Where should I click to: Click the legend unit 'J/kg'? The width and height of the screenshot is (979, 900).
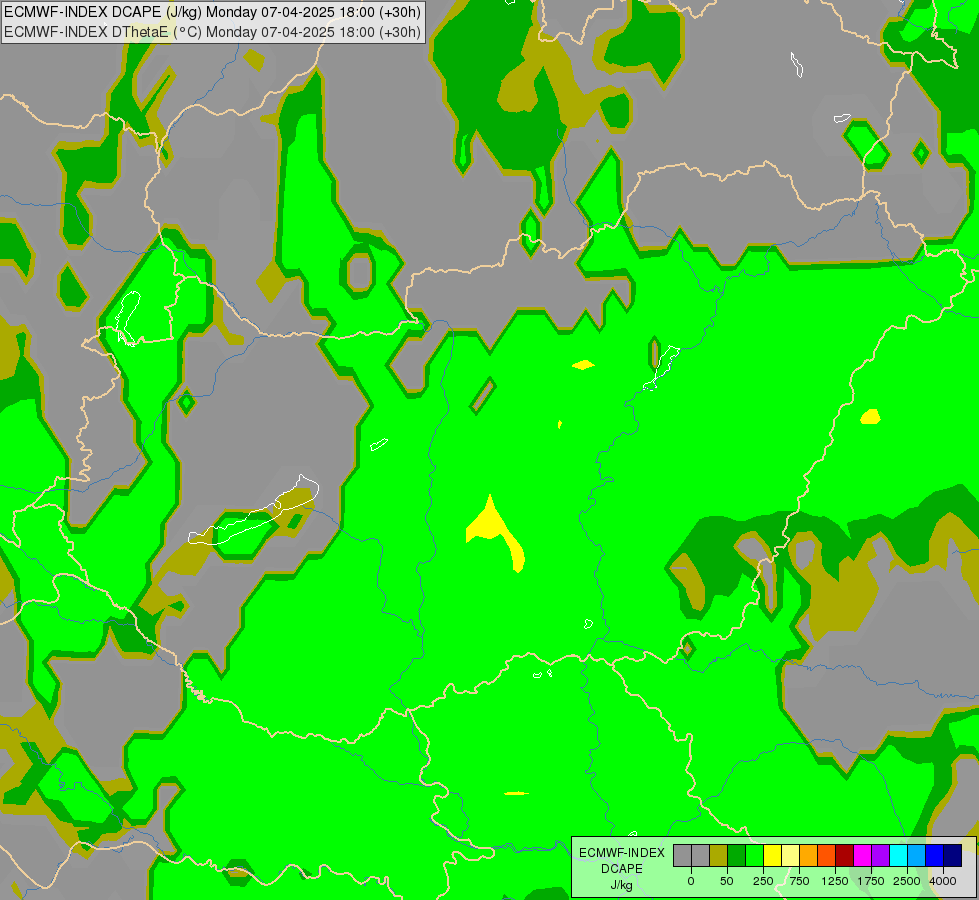point(622,885)
